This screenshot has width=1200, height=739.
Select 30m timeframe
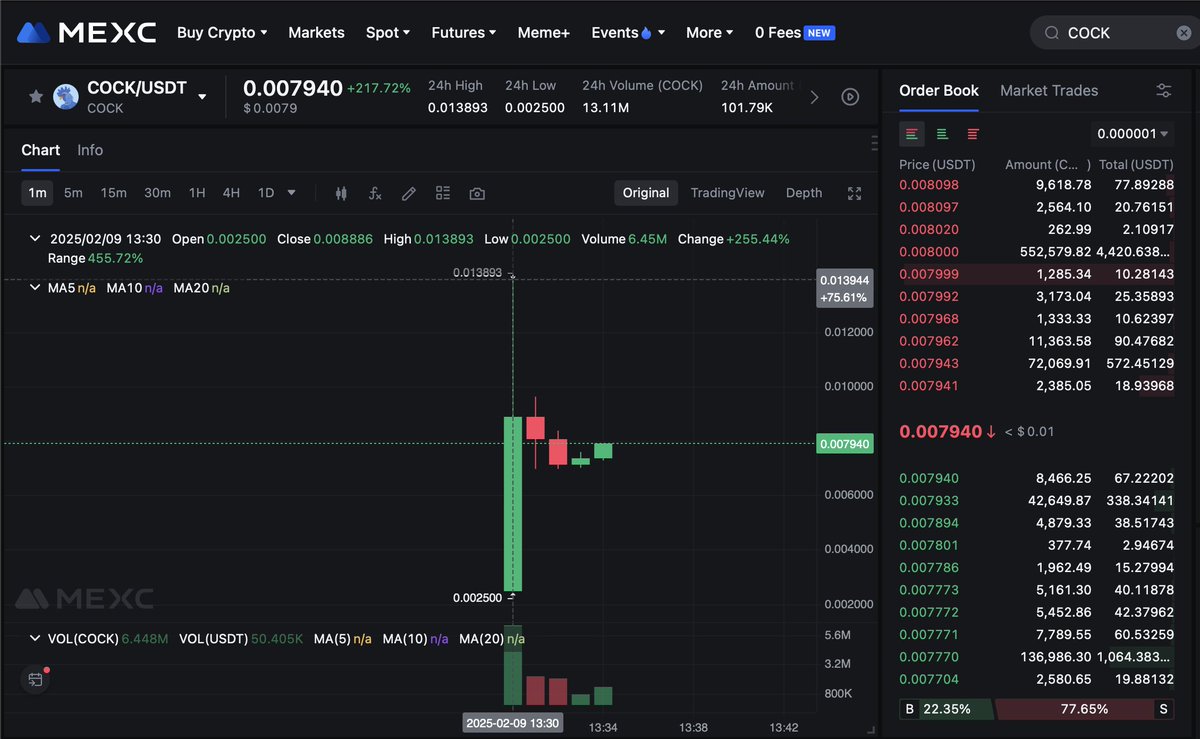click(x=157, y=193)
